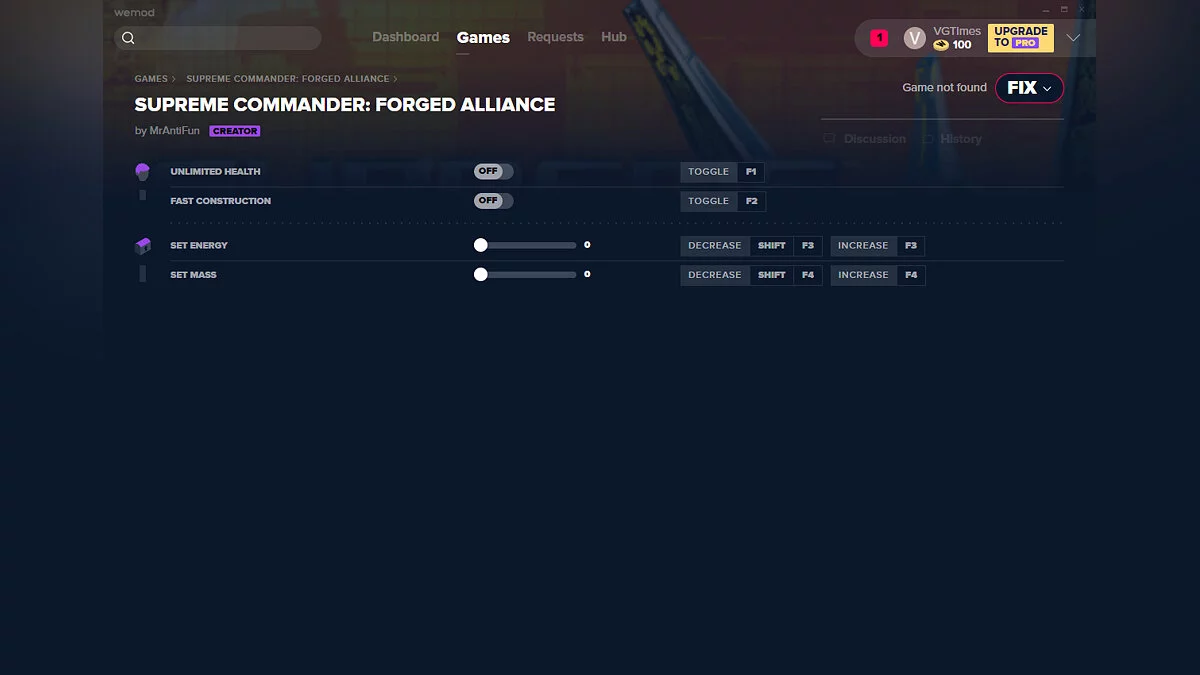Screen dimensions: 1200x675
Task: Click the purple chest resources category icon
Action: [x=142, y=246]
